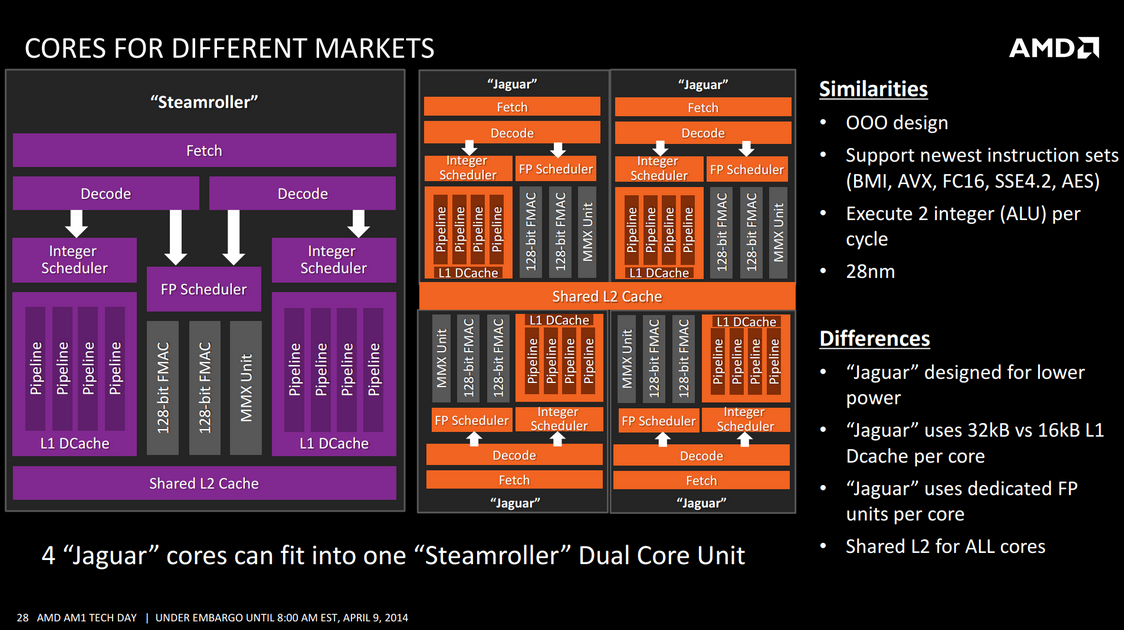Click "Support newest instruction sets" bullet text
1124x630 pixels.
tap(981, 155)
